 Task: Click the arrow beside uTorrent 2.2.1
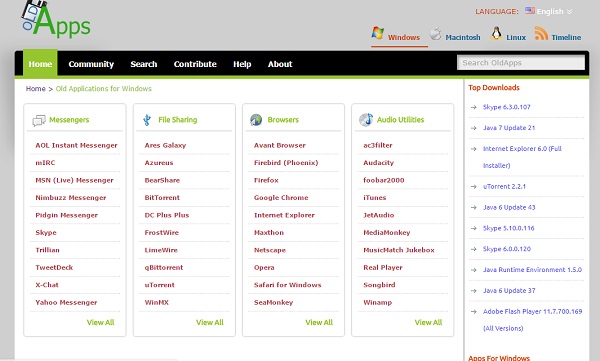474,186
